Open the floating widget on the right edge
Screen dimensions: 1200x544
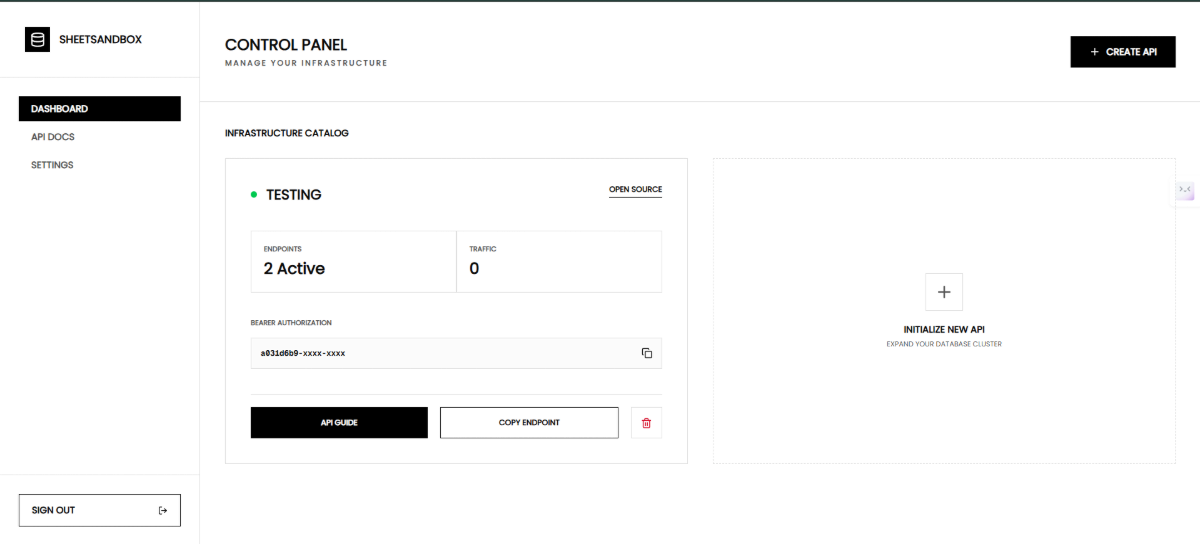(1185, 190)
